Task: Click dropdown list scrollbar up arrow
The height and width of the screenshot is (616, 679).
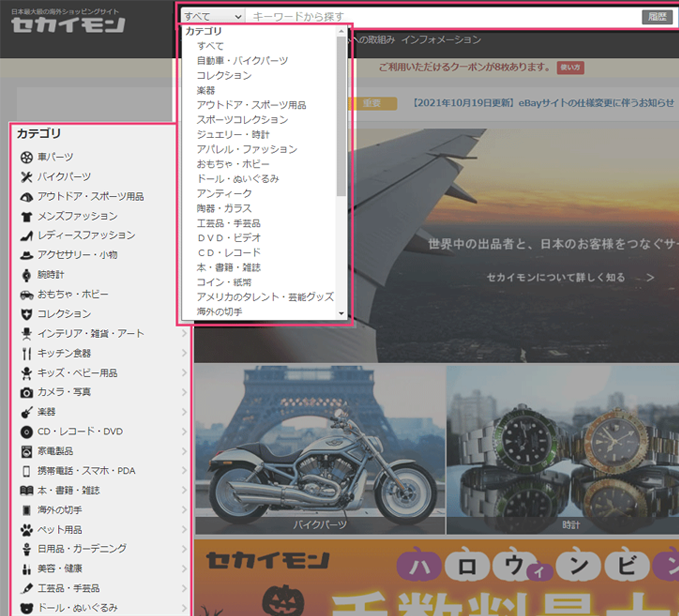Action: click(x=341, y=31)
